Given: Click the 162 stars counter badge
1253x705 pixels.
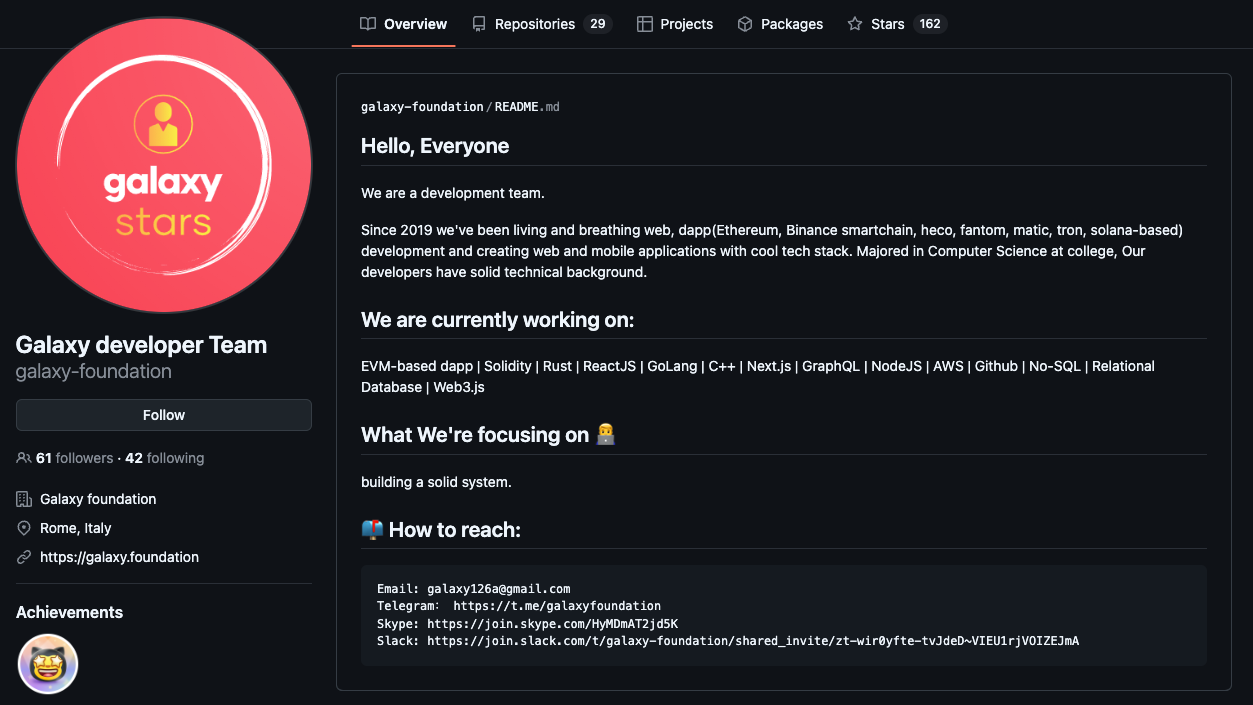Looking at the screenshot, I should (930, 24).
